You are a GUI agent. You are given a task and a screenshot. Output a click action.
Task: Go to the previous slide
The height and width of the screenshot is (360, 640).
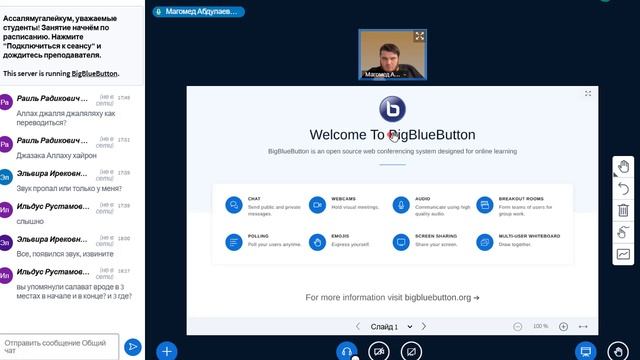[358, 327]
